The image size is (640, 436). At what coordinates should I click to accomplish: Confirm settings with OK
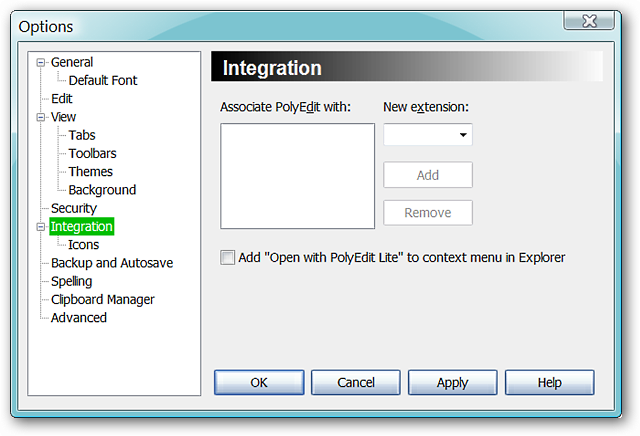[259, 383]
